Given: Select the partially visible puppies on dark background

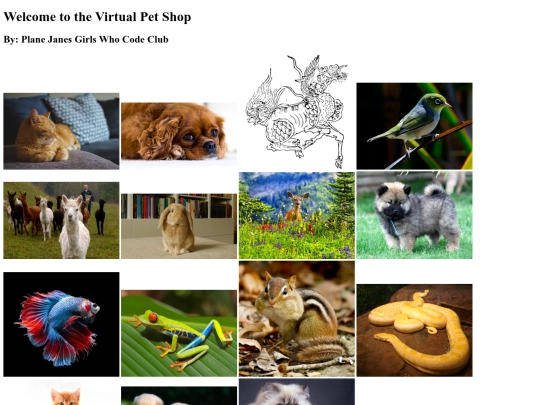Looking at the screenshot, I should 179,396.
